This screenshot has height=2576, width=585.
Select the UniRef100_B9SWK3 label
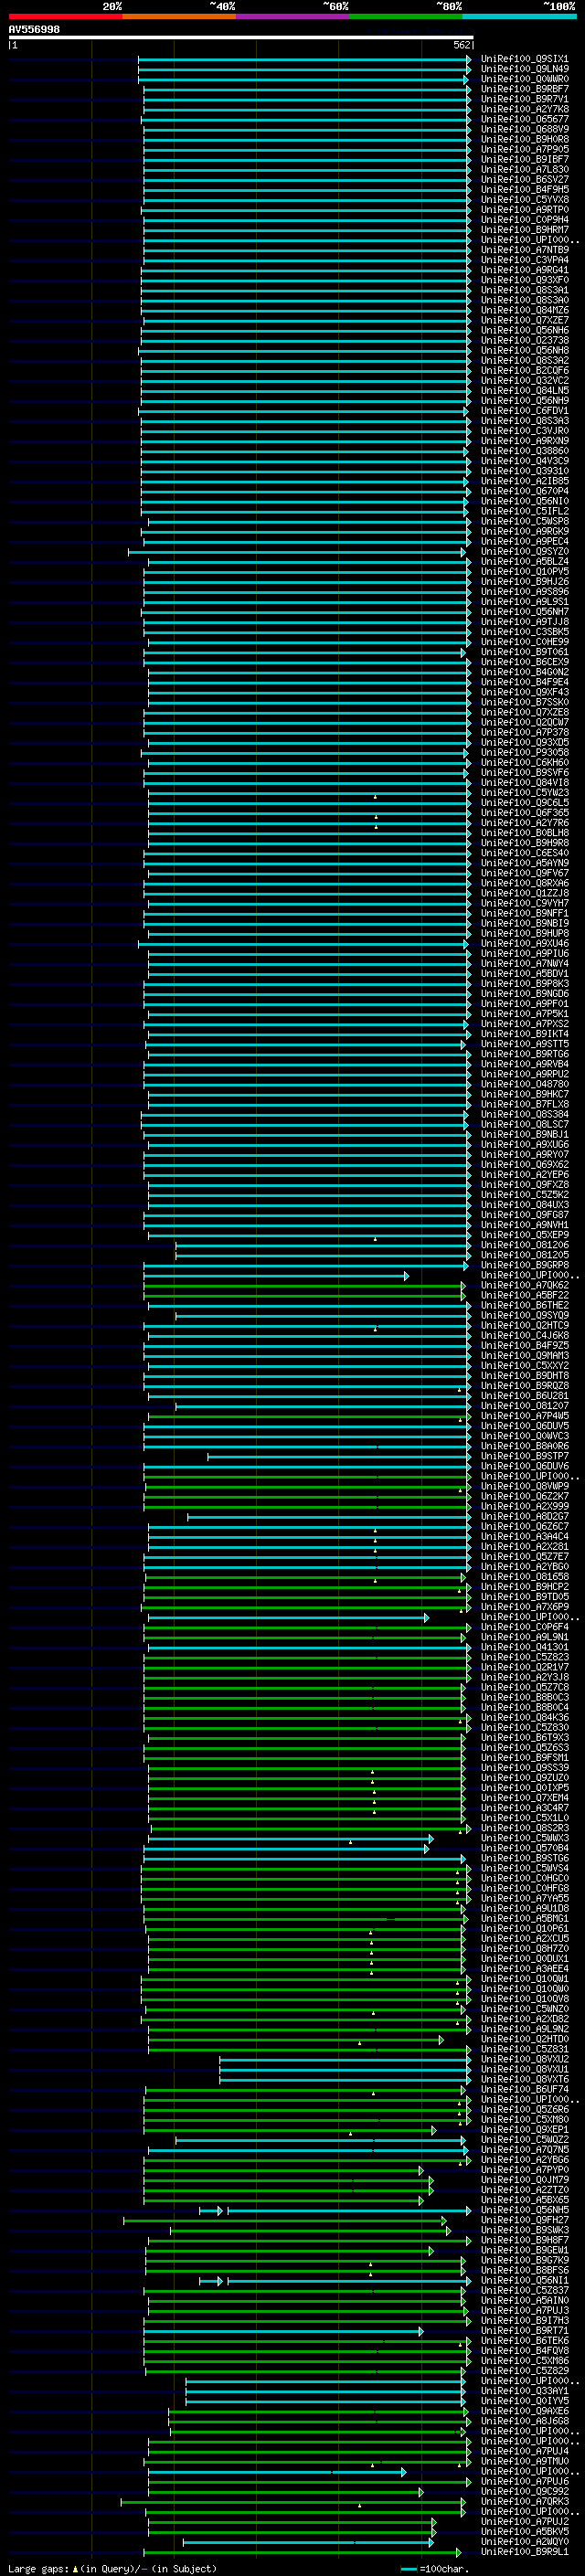pyautogui.click(x=524, y=2230)
